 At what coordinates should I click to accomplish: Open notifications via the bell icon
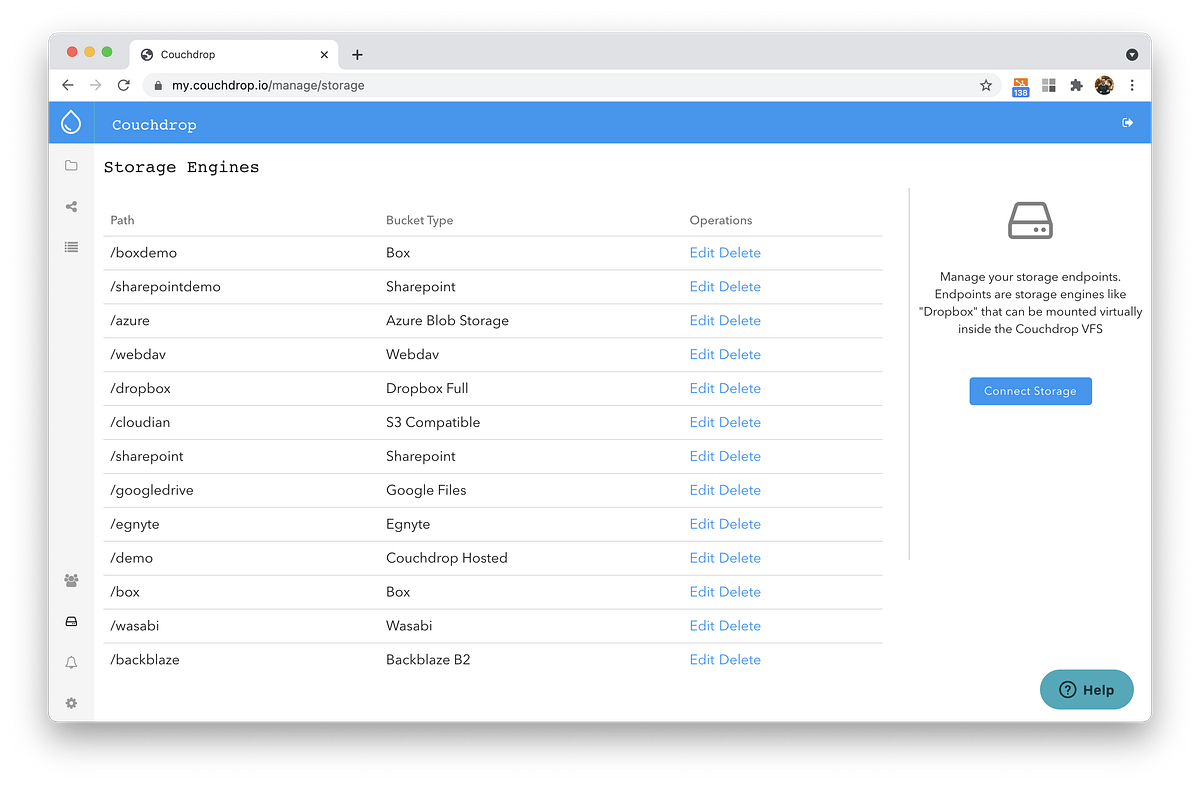click(71, 662)
